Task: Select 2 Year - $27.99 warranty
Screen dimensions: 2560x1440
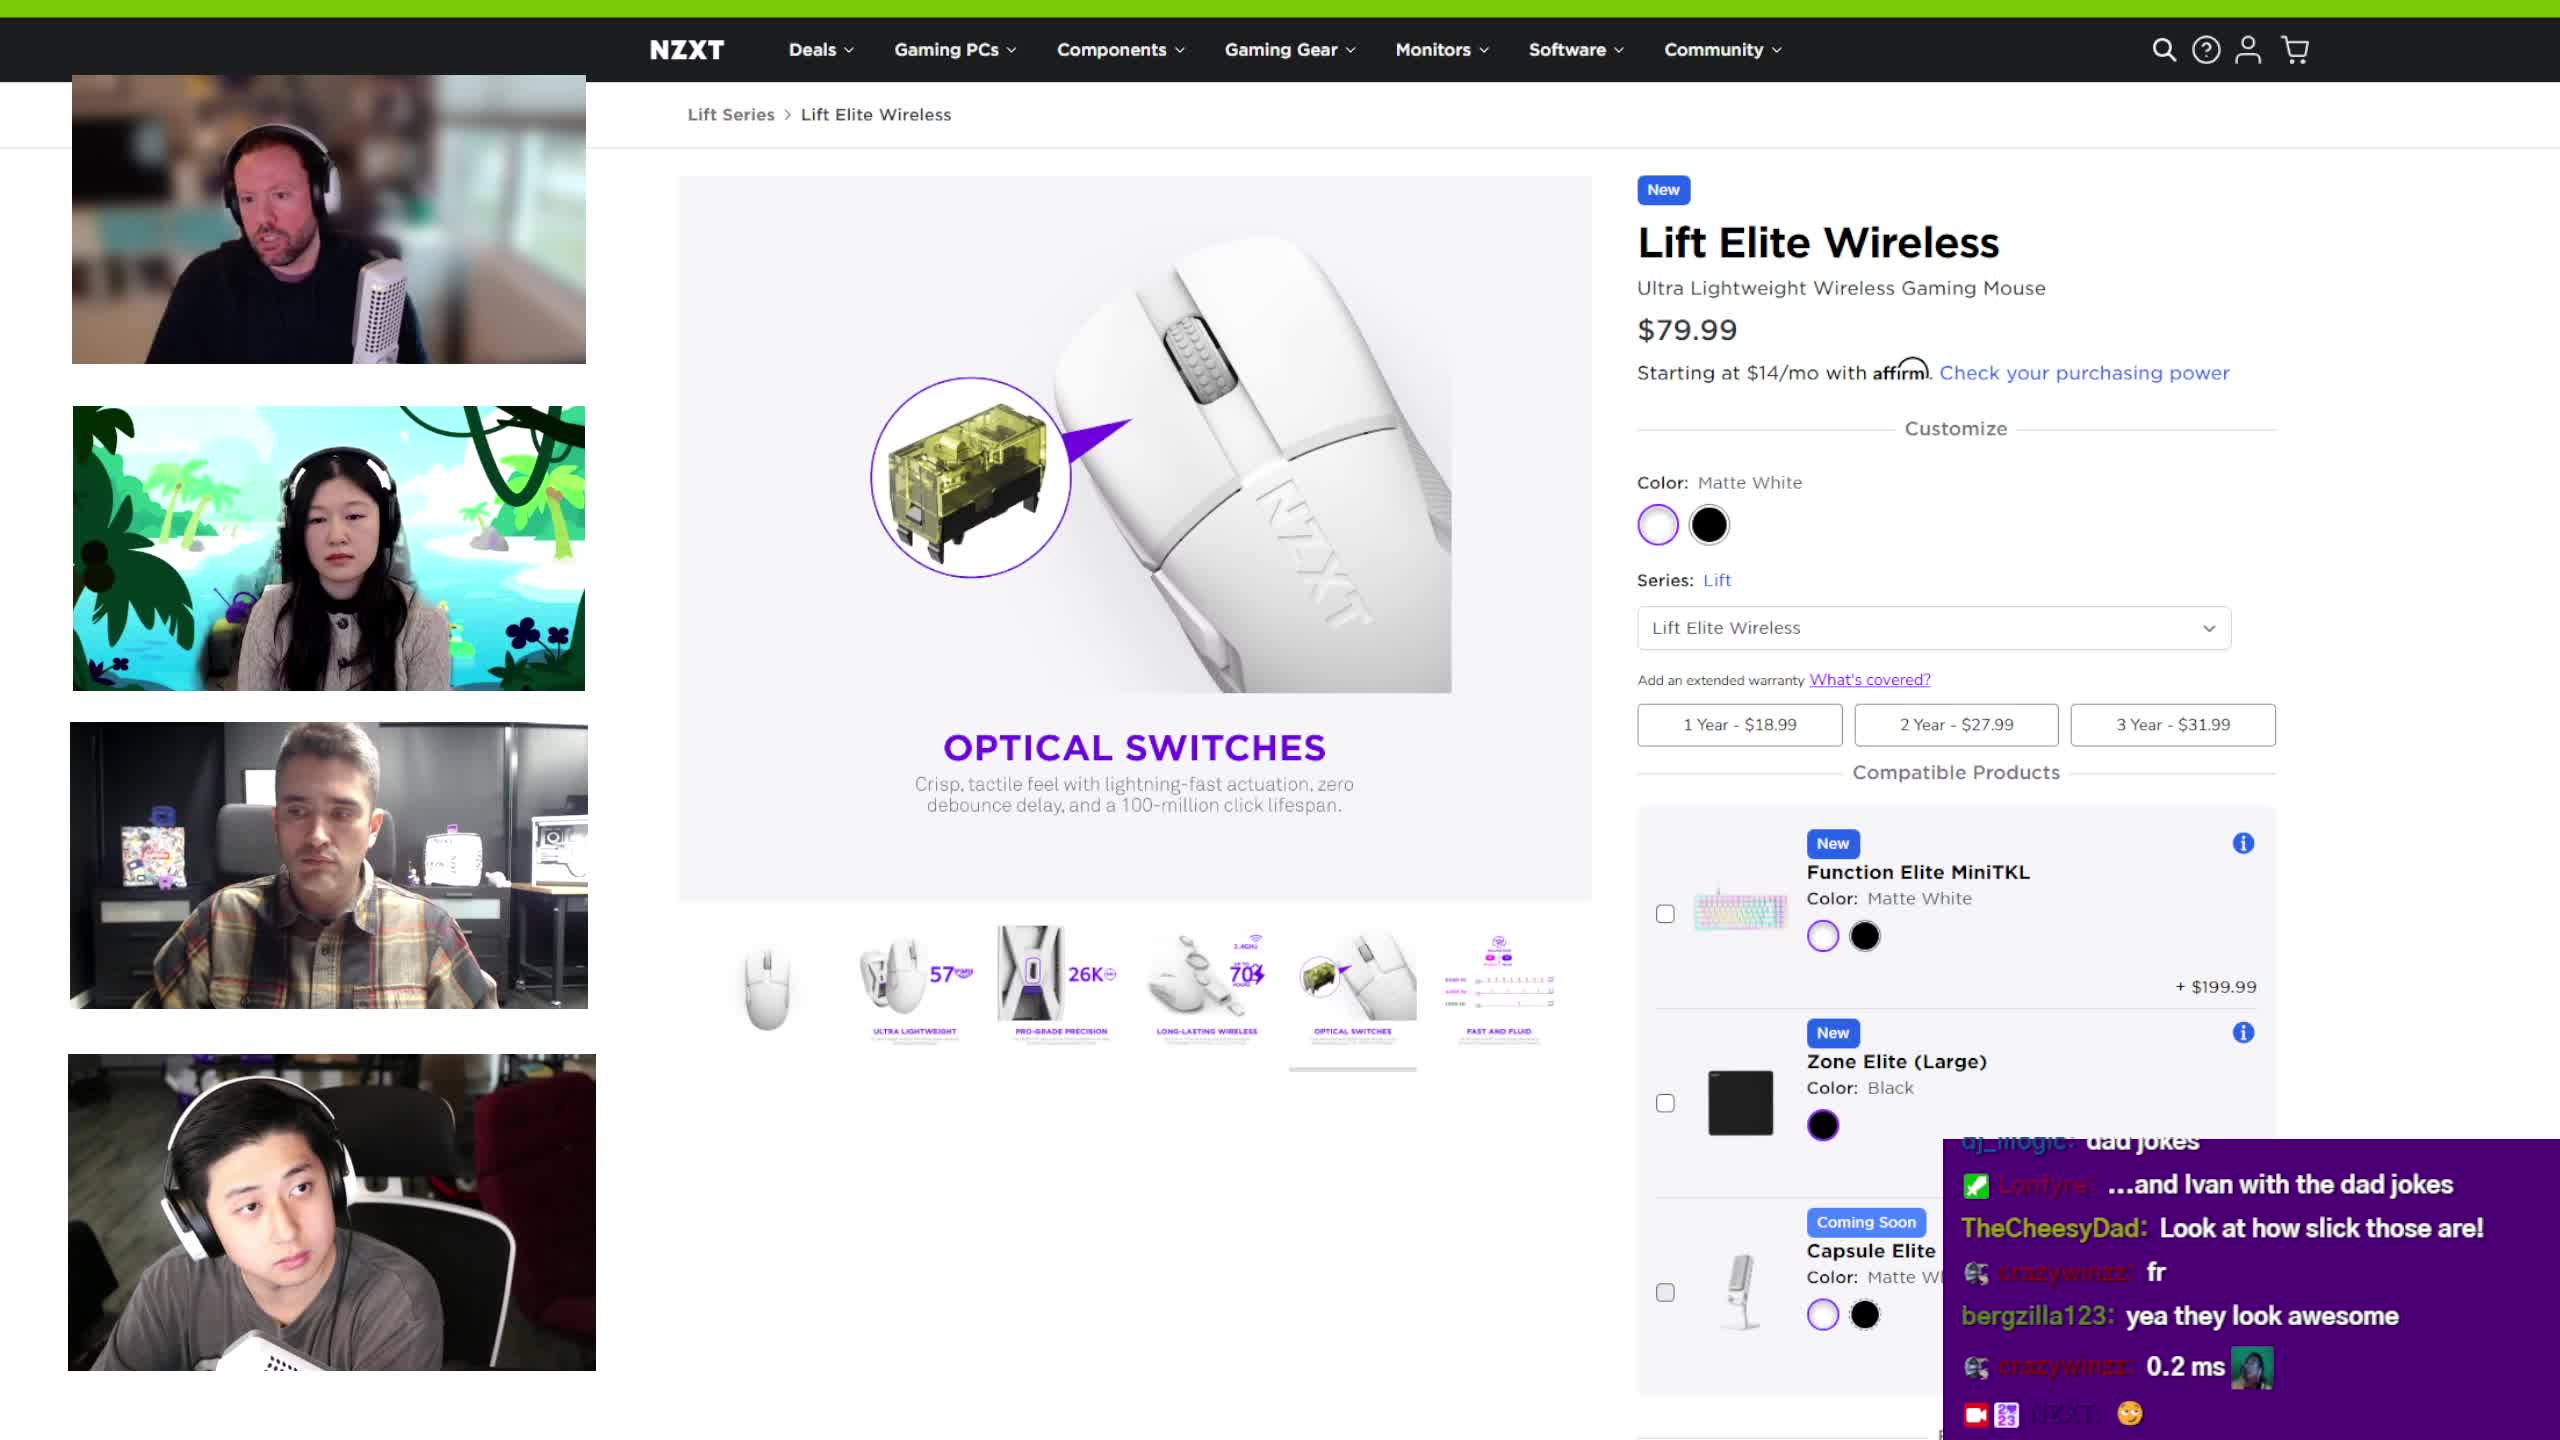Action: 1956,725
